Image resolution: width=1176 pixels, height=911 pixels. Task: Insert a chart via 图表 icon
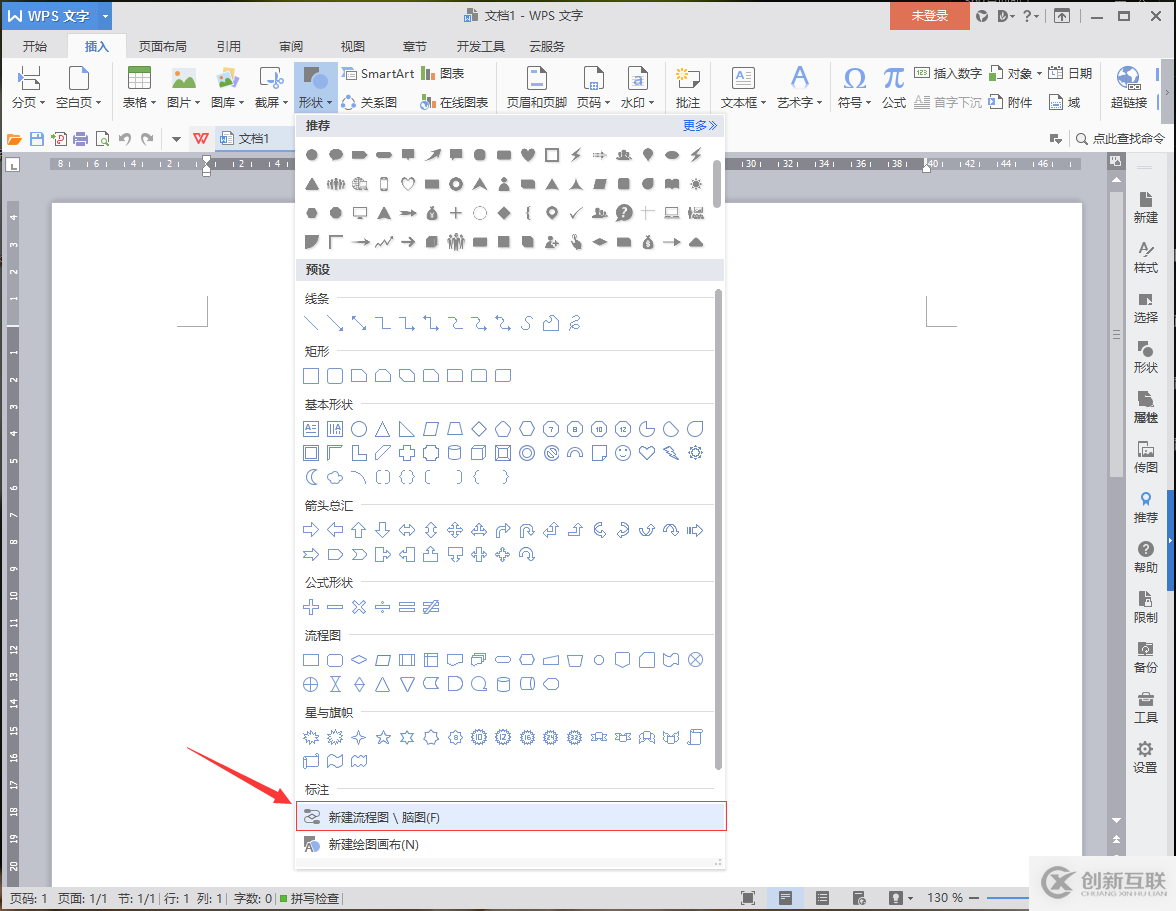443,73
